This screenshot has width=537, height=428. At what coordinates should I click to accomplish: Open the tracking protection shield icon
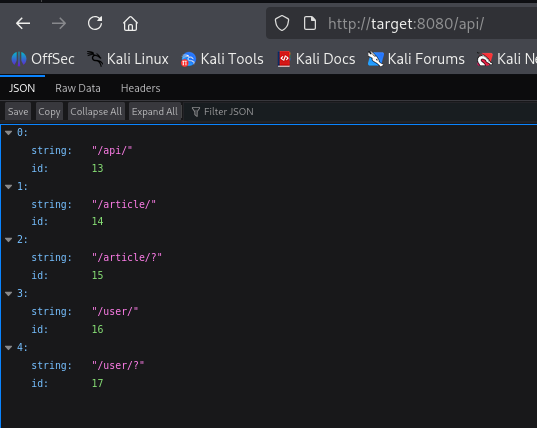click(x=282, y=23)
